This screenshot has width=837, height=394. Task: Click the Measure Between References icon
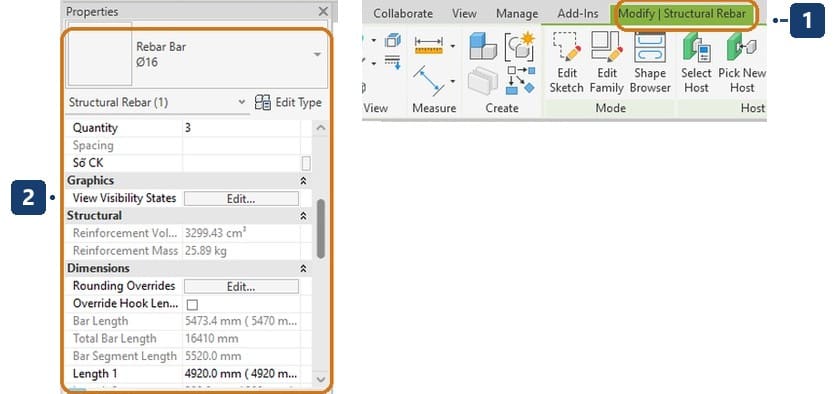click(x=429, y=81)
